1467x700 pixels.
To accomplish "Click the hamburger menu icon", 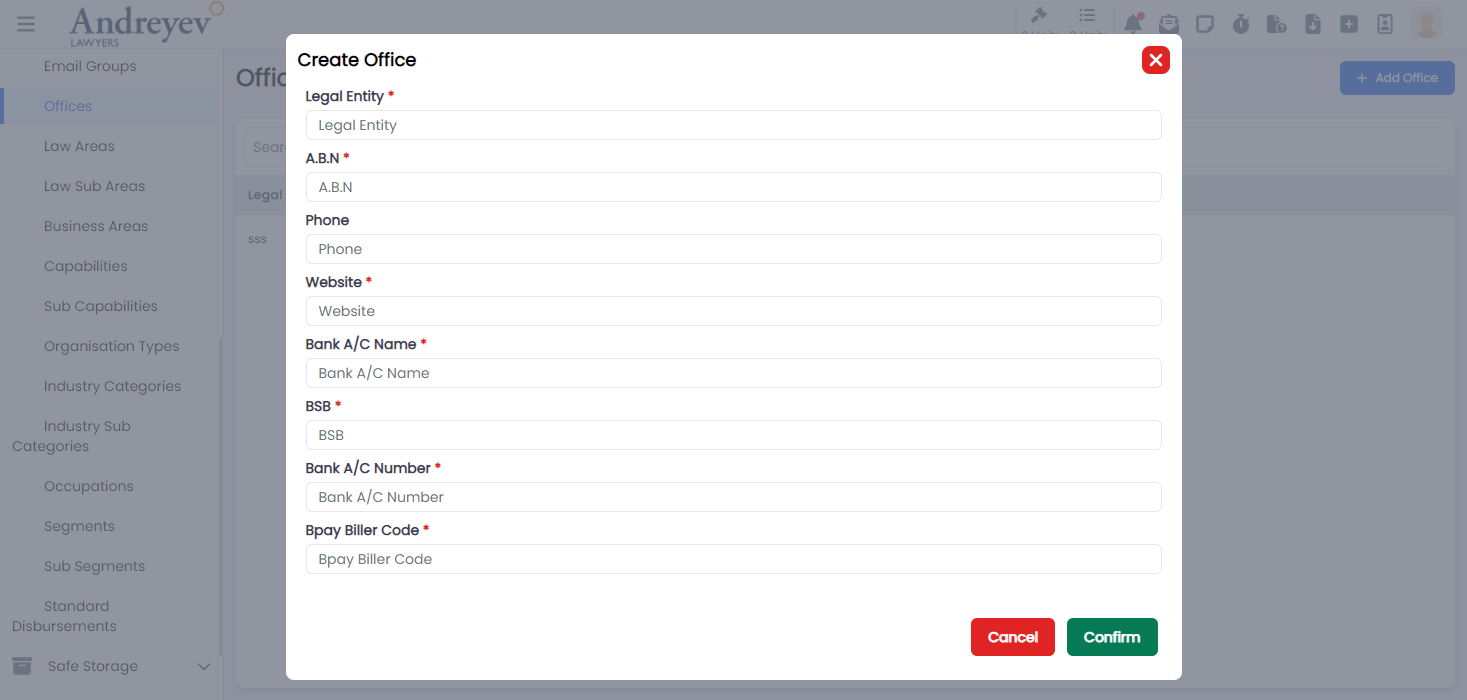I will [26, 24].
